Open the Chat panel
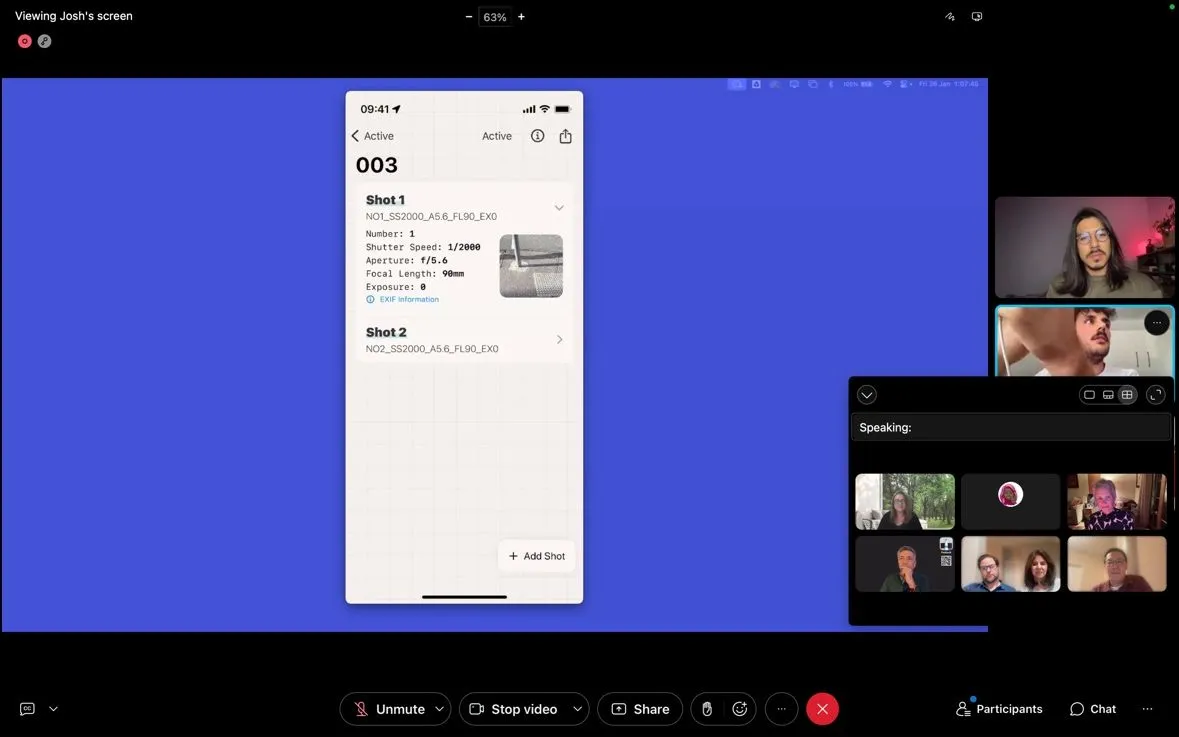Image resolution: width=1179 pixels, height=737 pixels. coord(1092,709)
